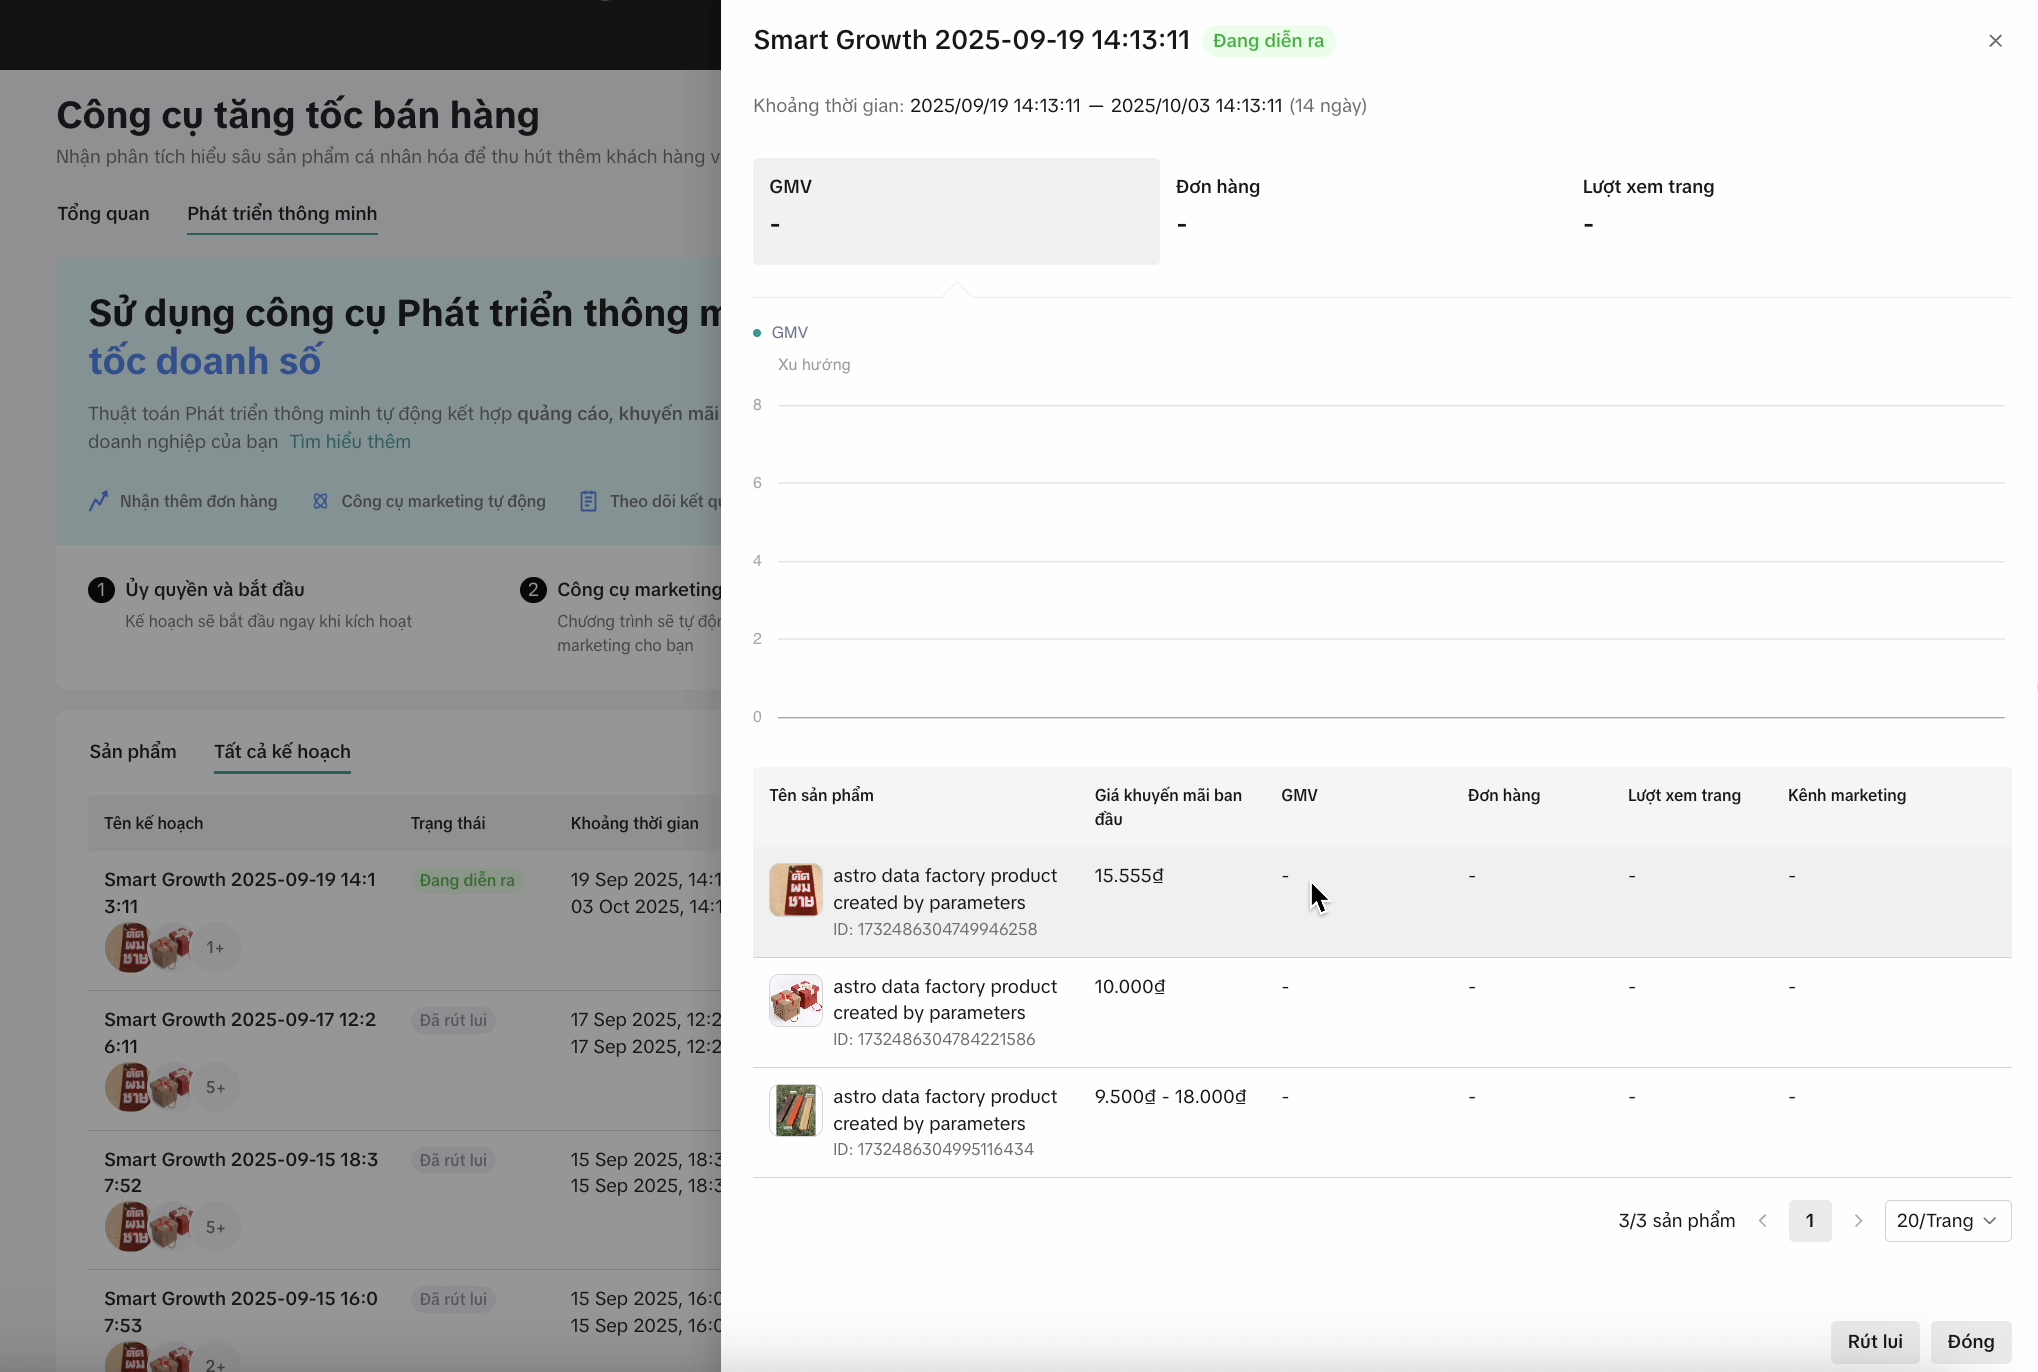The image size is (2038, 1372).
Task: Go to the next page arrow
Action: tap(1858, 1221)
